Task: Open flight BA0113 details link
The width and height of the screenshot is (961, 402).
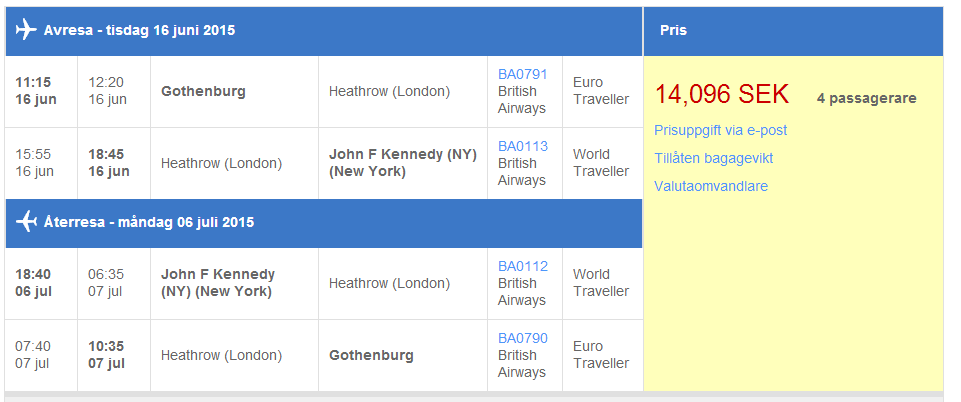Action: point(522,146)
